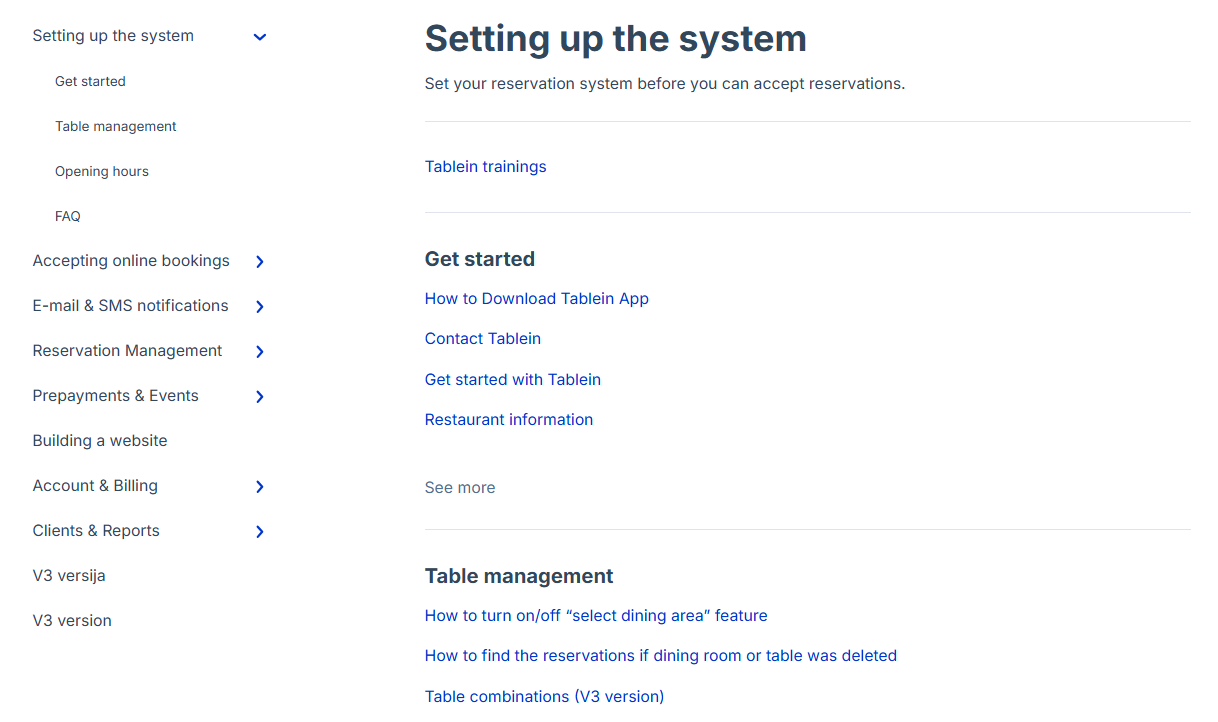Expand Account & Billing chevron
Screen dimensions: 1218x722
coord(260,487)
